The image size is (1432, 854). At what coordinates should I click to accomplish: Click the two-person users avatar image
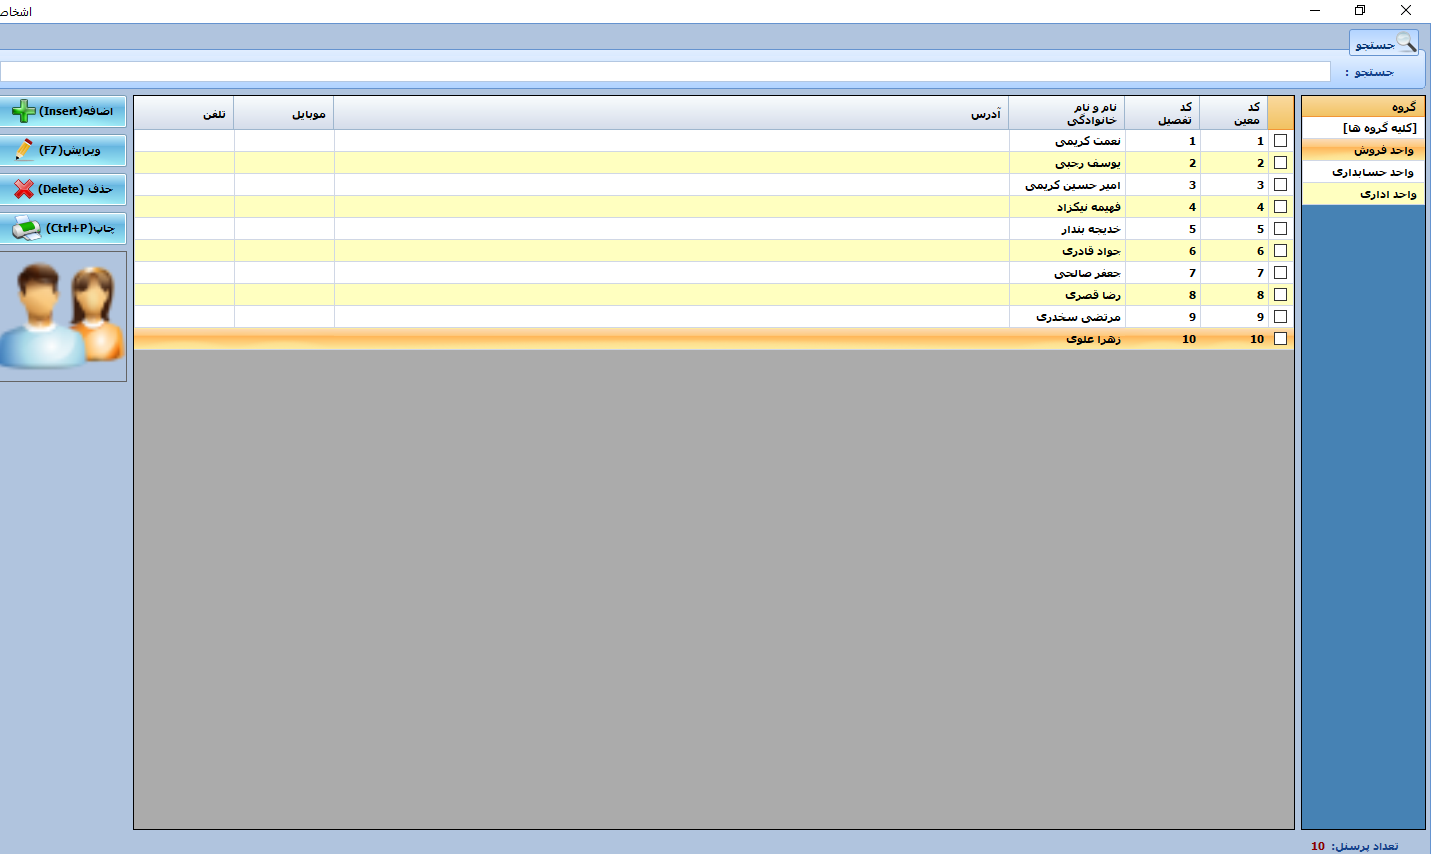pyautogui.click(x=63, y=316)
